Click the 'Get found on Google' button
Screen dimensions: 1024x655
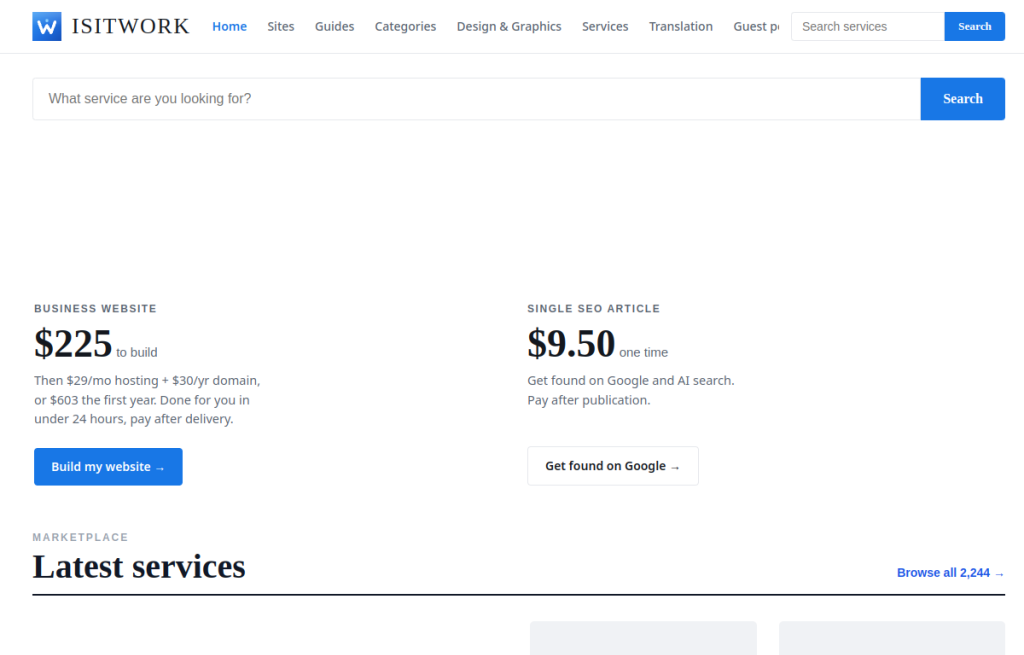[x=613, y=466]
